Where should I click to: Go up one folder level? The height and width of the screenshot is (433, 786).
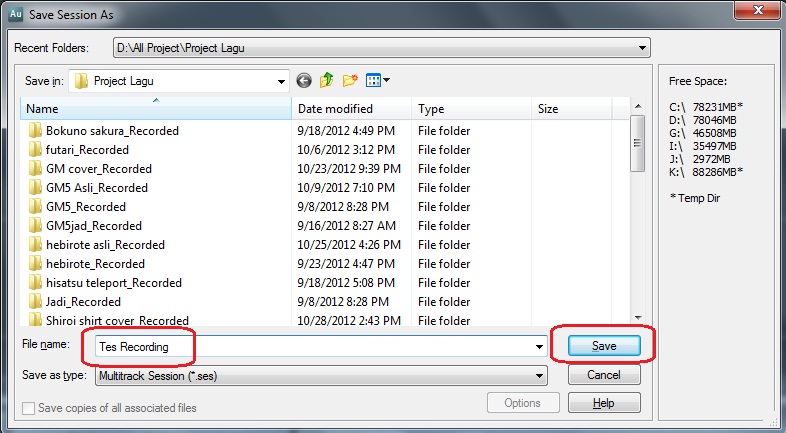coord(327,80)
